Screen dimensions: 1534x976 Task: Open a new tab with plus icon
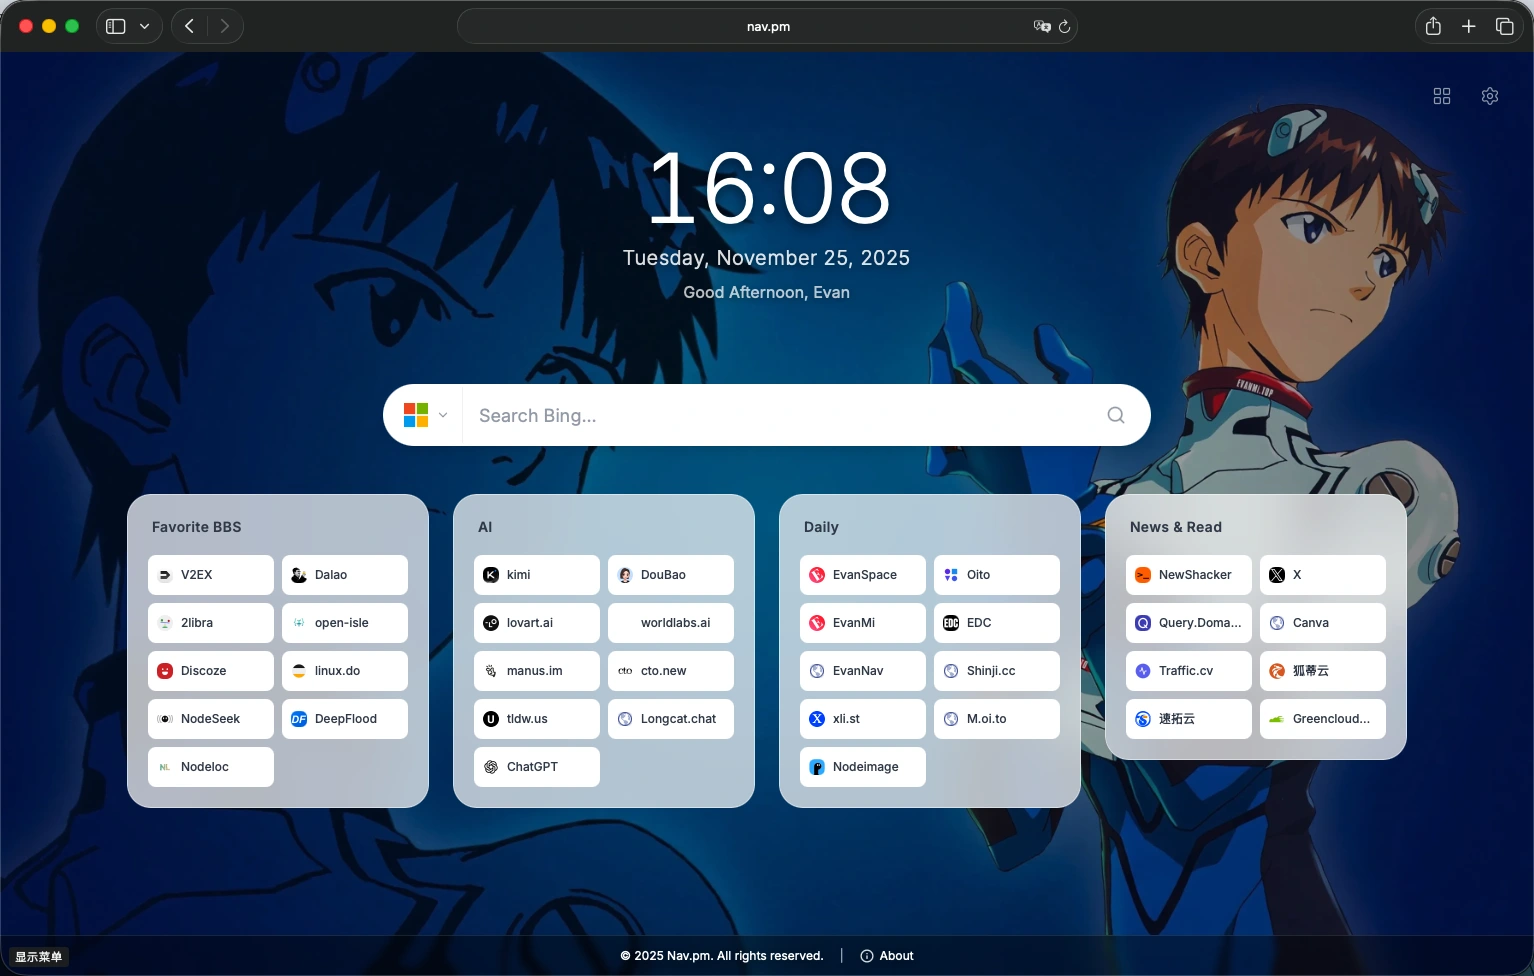[x=1468, y=27]
